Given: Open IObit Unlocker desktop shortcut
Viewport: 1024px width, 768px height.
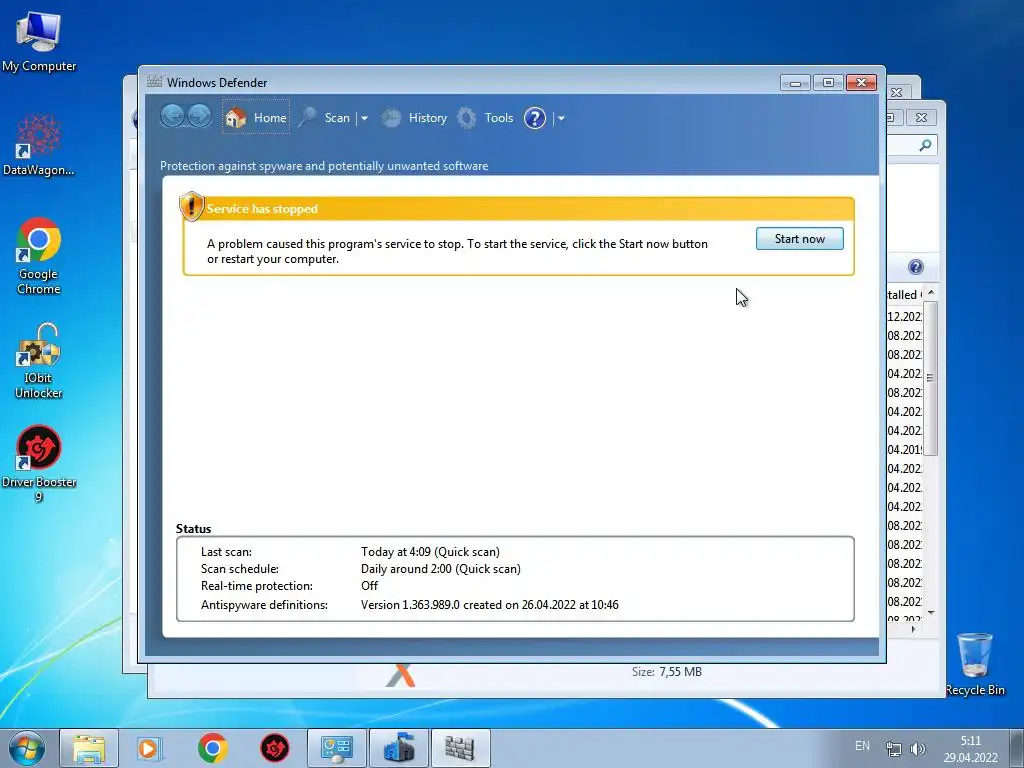Looking at the screenshot, I should click(39, 360).
